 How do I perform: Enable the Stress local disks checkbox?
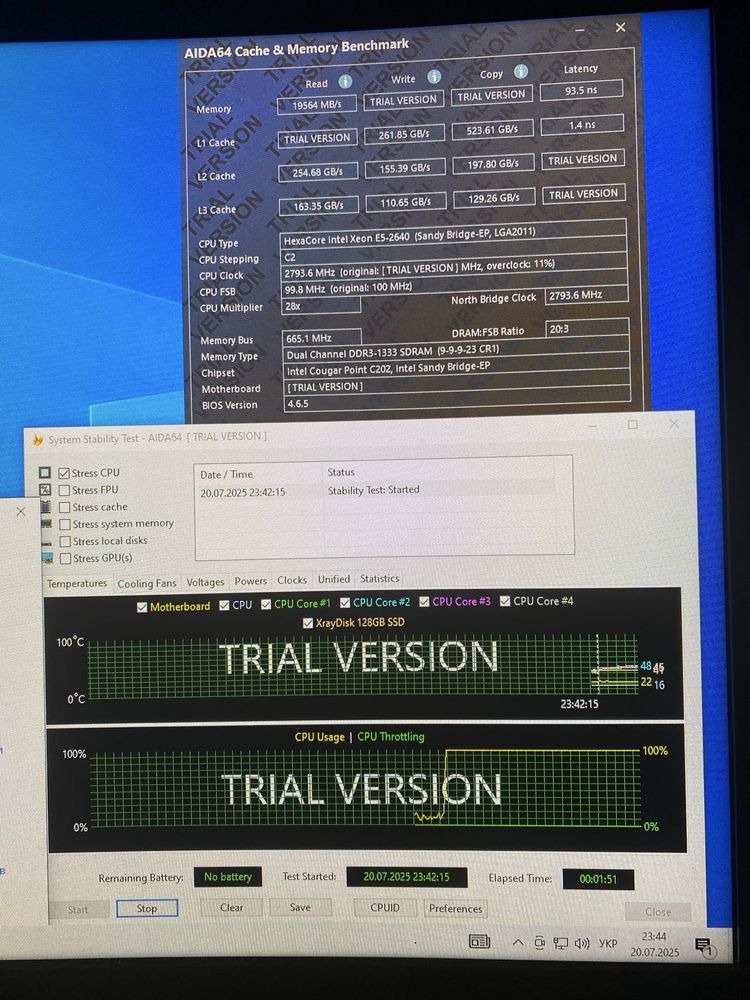click(x=65, y=541)
